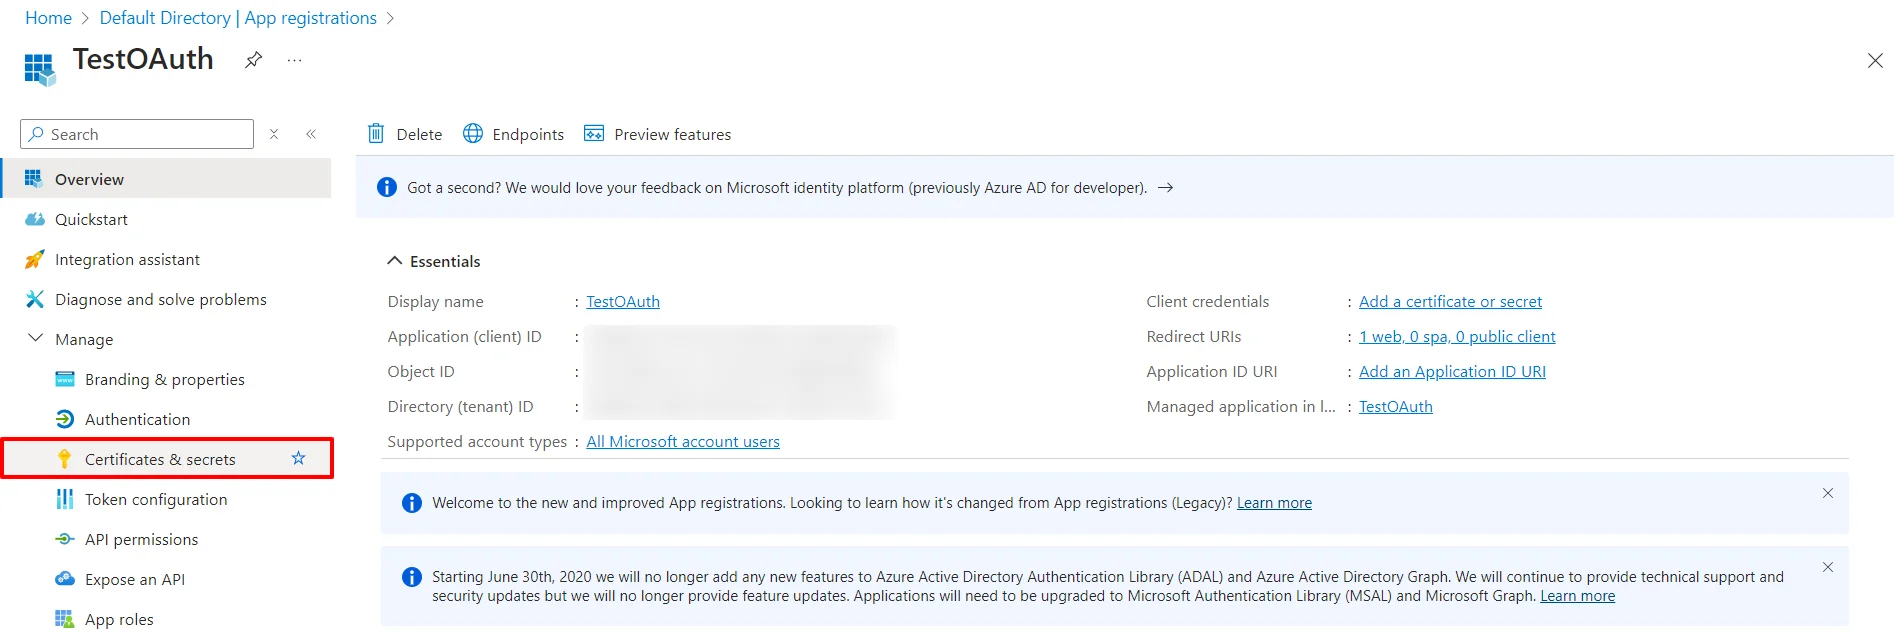Open the TestOAuth display name link
Image resolution: width=1897 pixels, height=637 pixels.
pos(623,301)
